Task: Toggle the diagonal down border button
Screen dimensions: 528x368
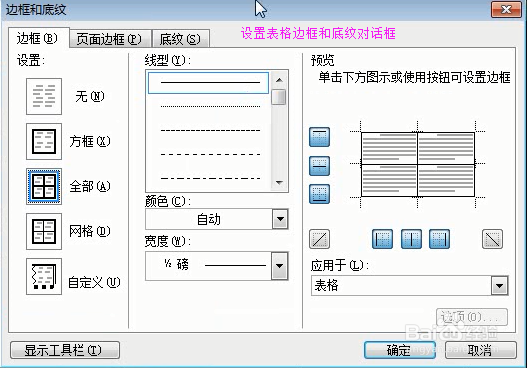Action: point(492,239)
